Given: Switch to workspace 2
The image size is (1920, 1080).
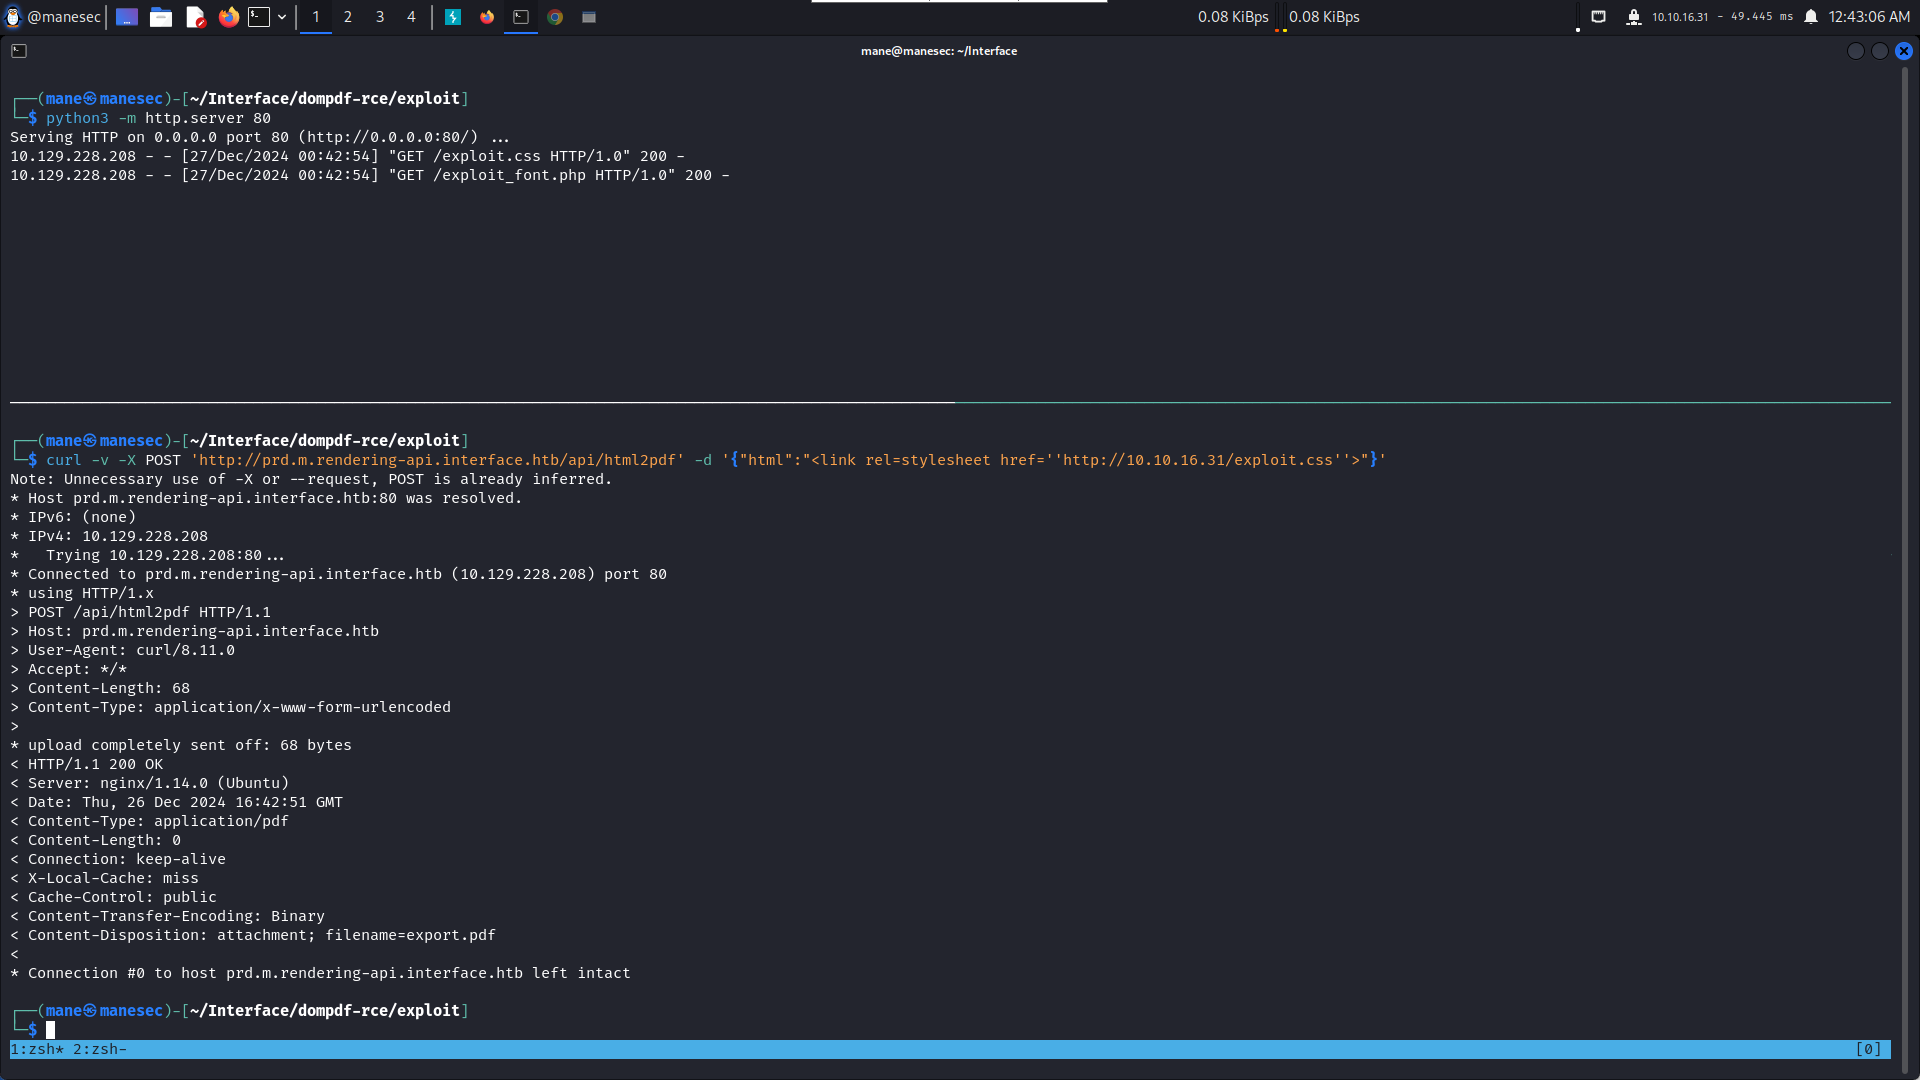Looking at the screenshot, I should 348,17.
